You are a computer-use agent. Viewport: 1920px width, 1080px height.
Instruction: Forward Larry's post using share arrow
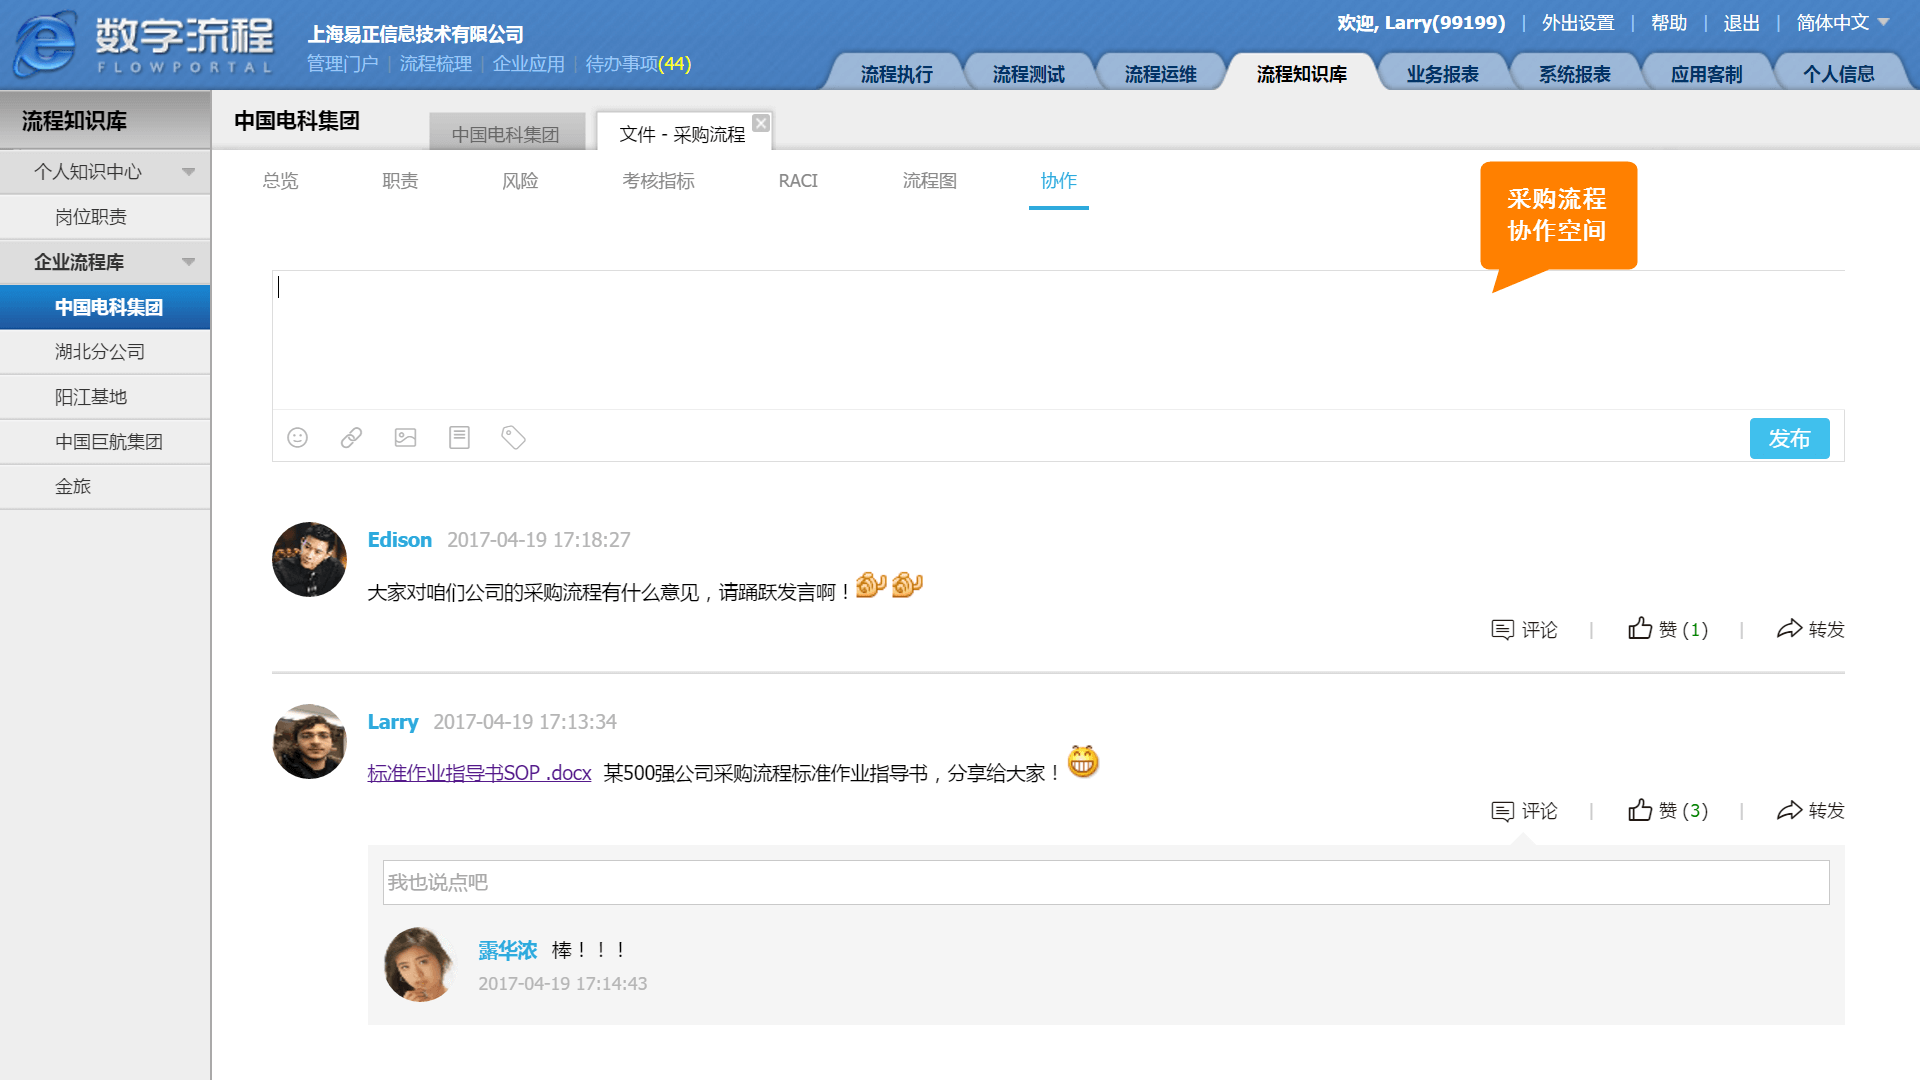tap(1789, 810)
